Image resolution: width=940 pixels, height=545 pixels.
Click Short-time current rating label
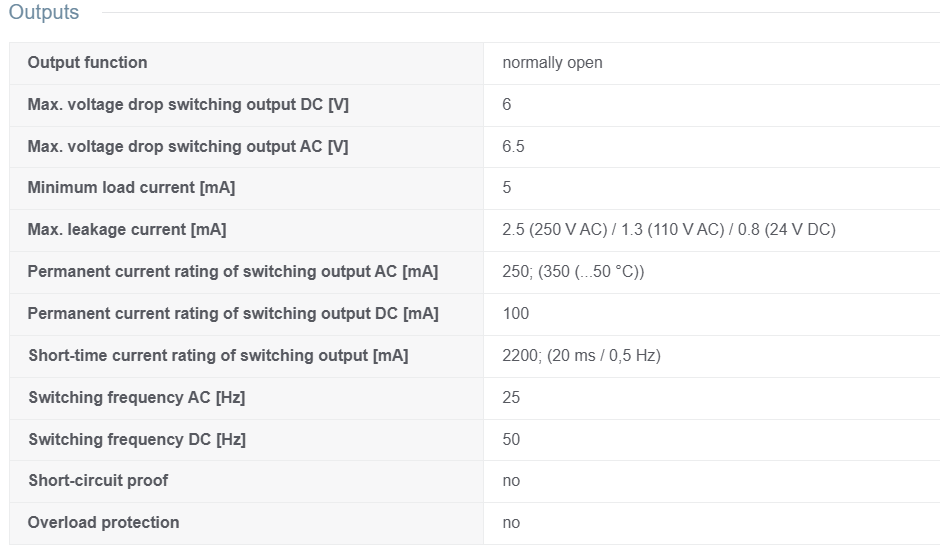[218, 356]
